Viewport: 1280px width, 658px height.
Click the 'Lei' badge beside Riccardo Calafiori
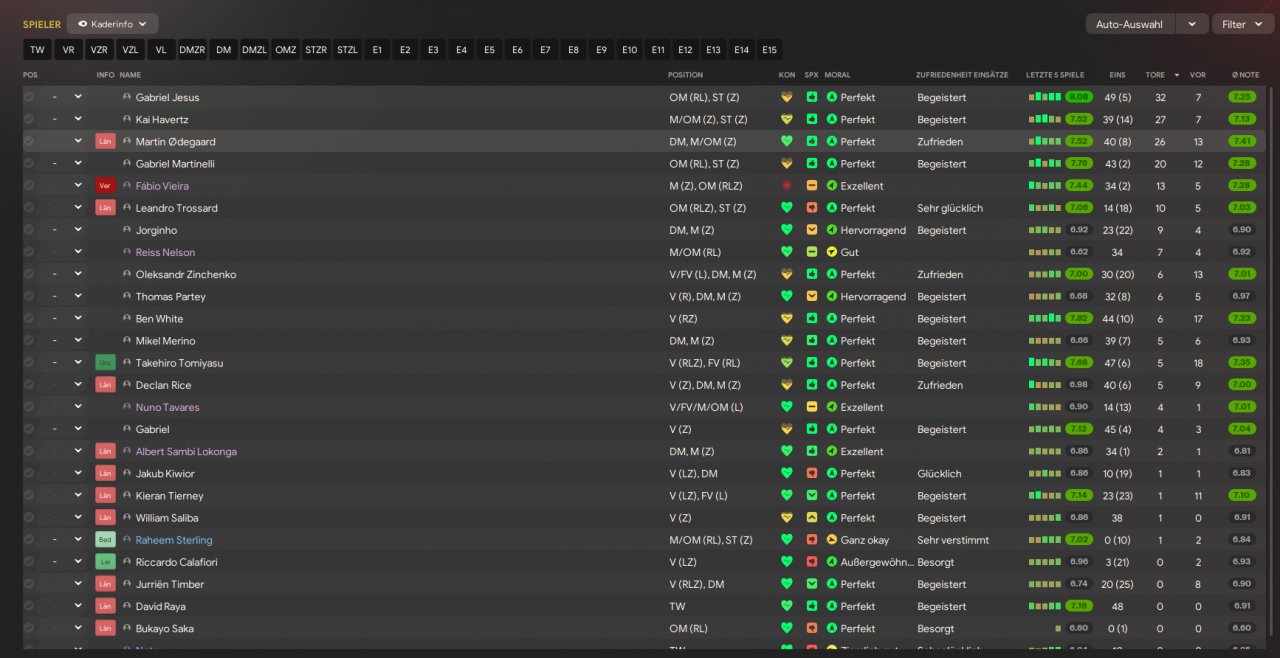coord(105,562)
